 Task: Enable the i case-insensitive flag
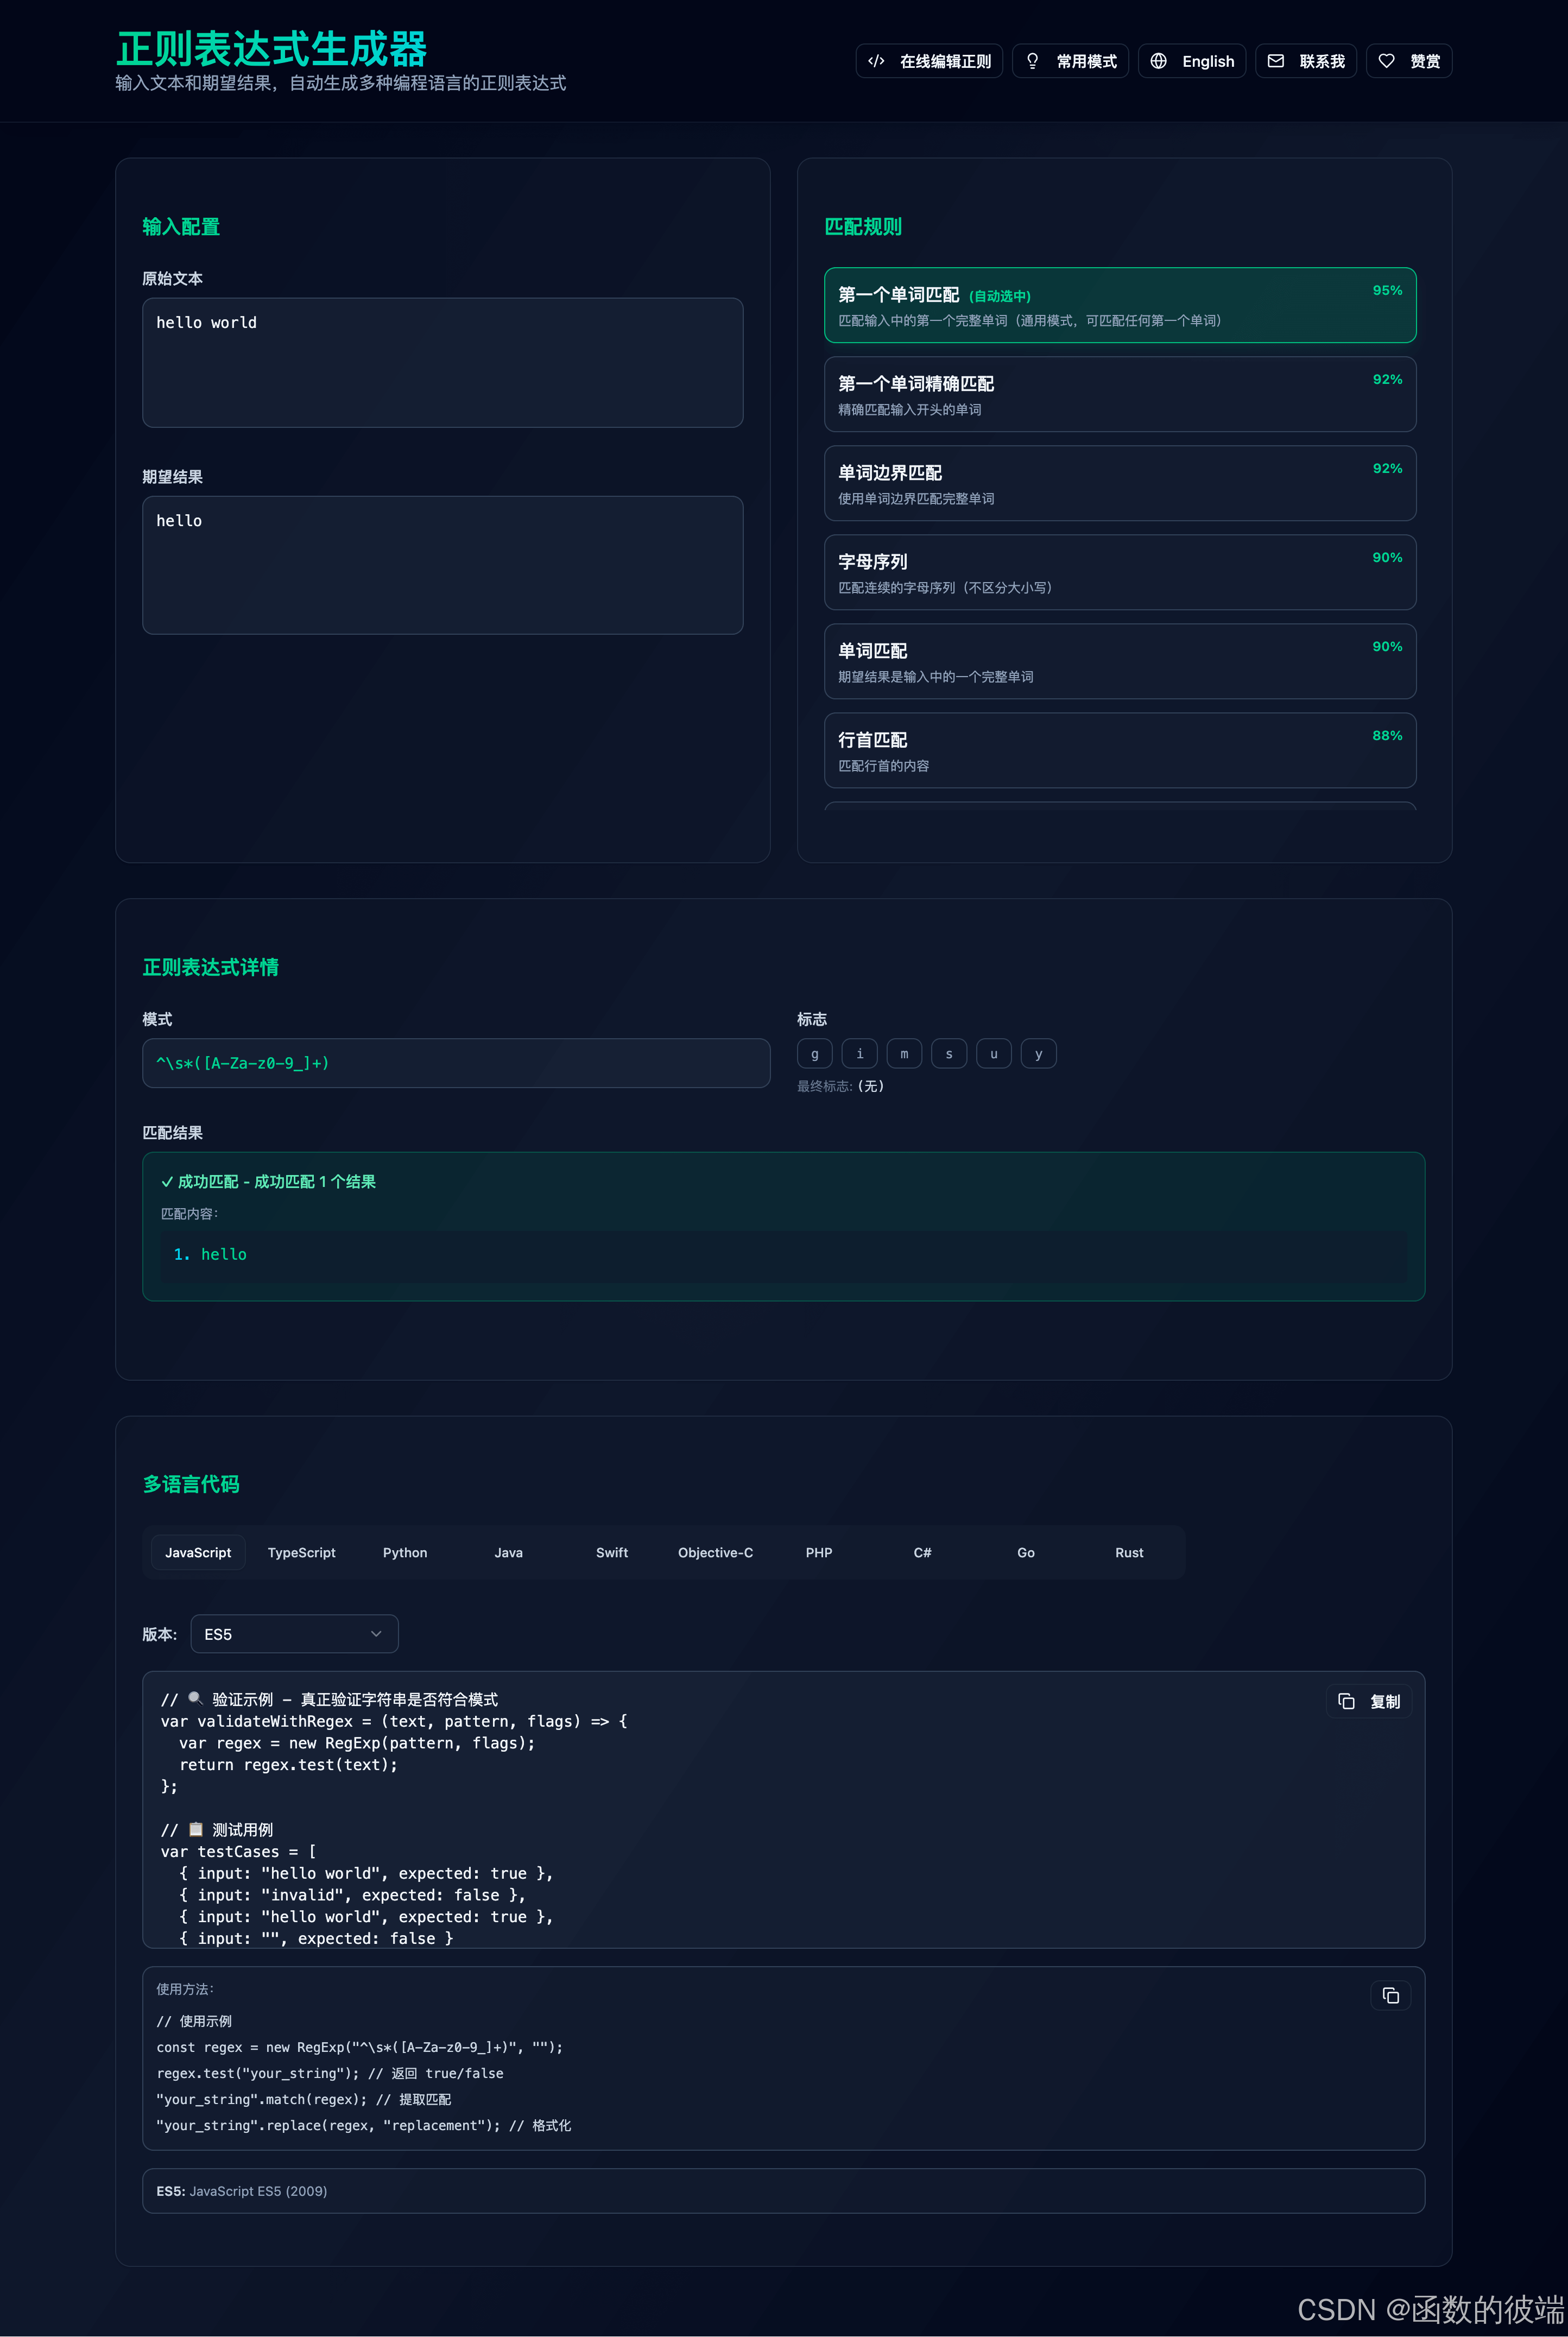tap(859, 1053)
